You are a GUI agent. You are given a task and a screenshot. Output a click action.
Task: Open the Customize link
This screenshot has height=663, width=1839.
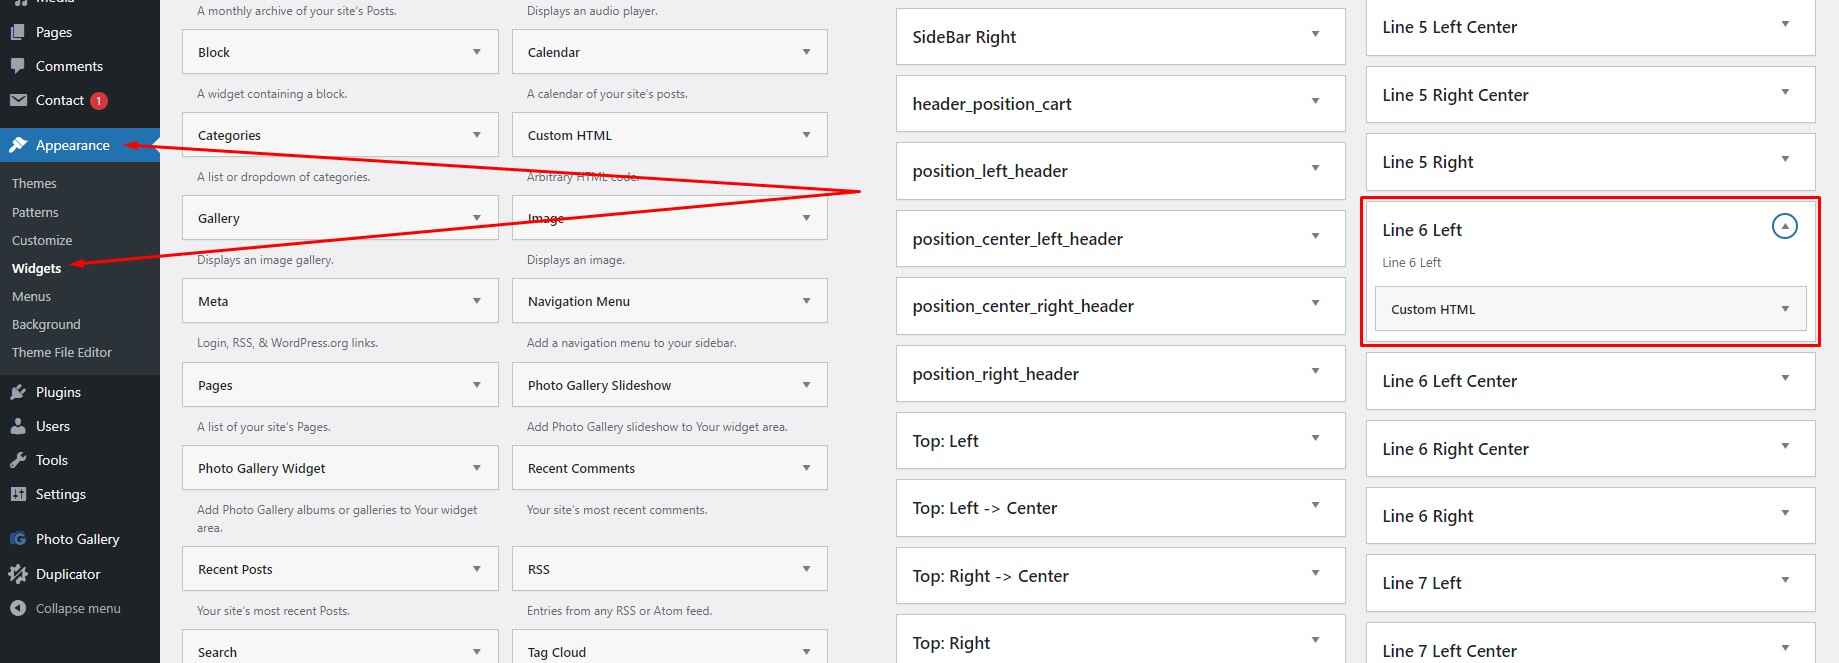(x=42, y=240)
